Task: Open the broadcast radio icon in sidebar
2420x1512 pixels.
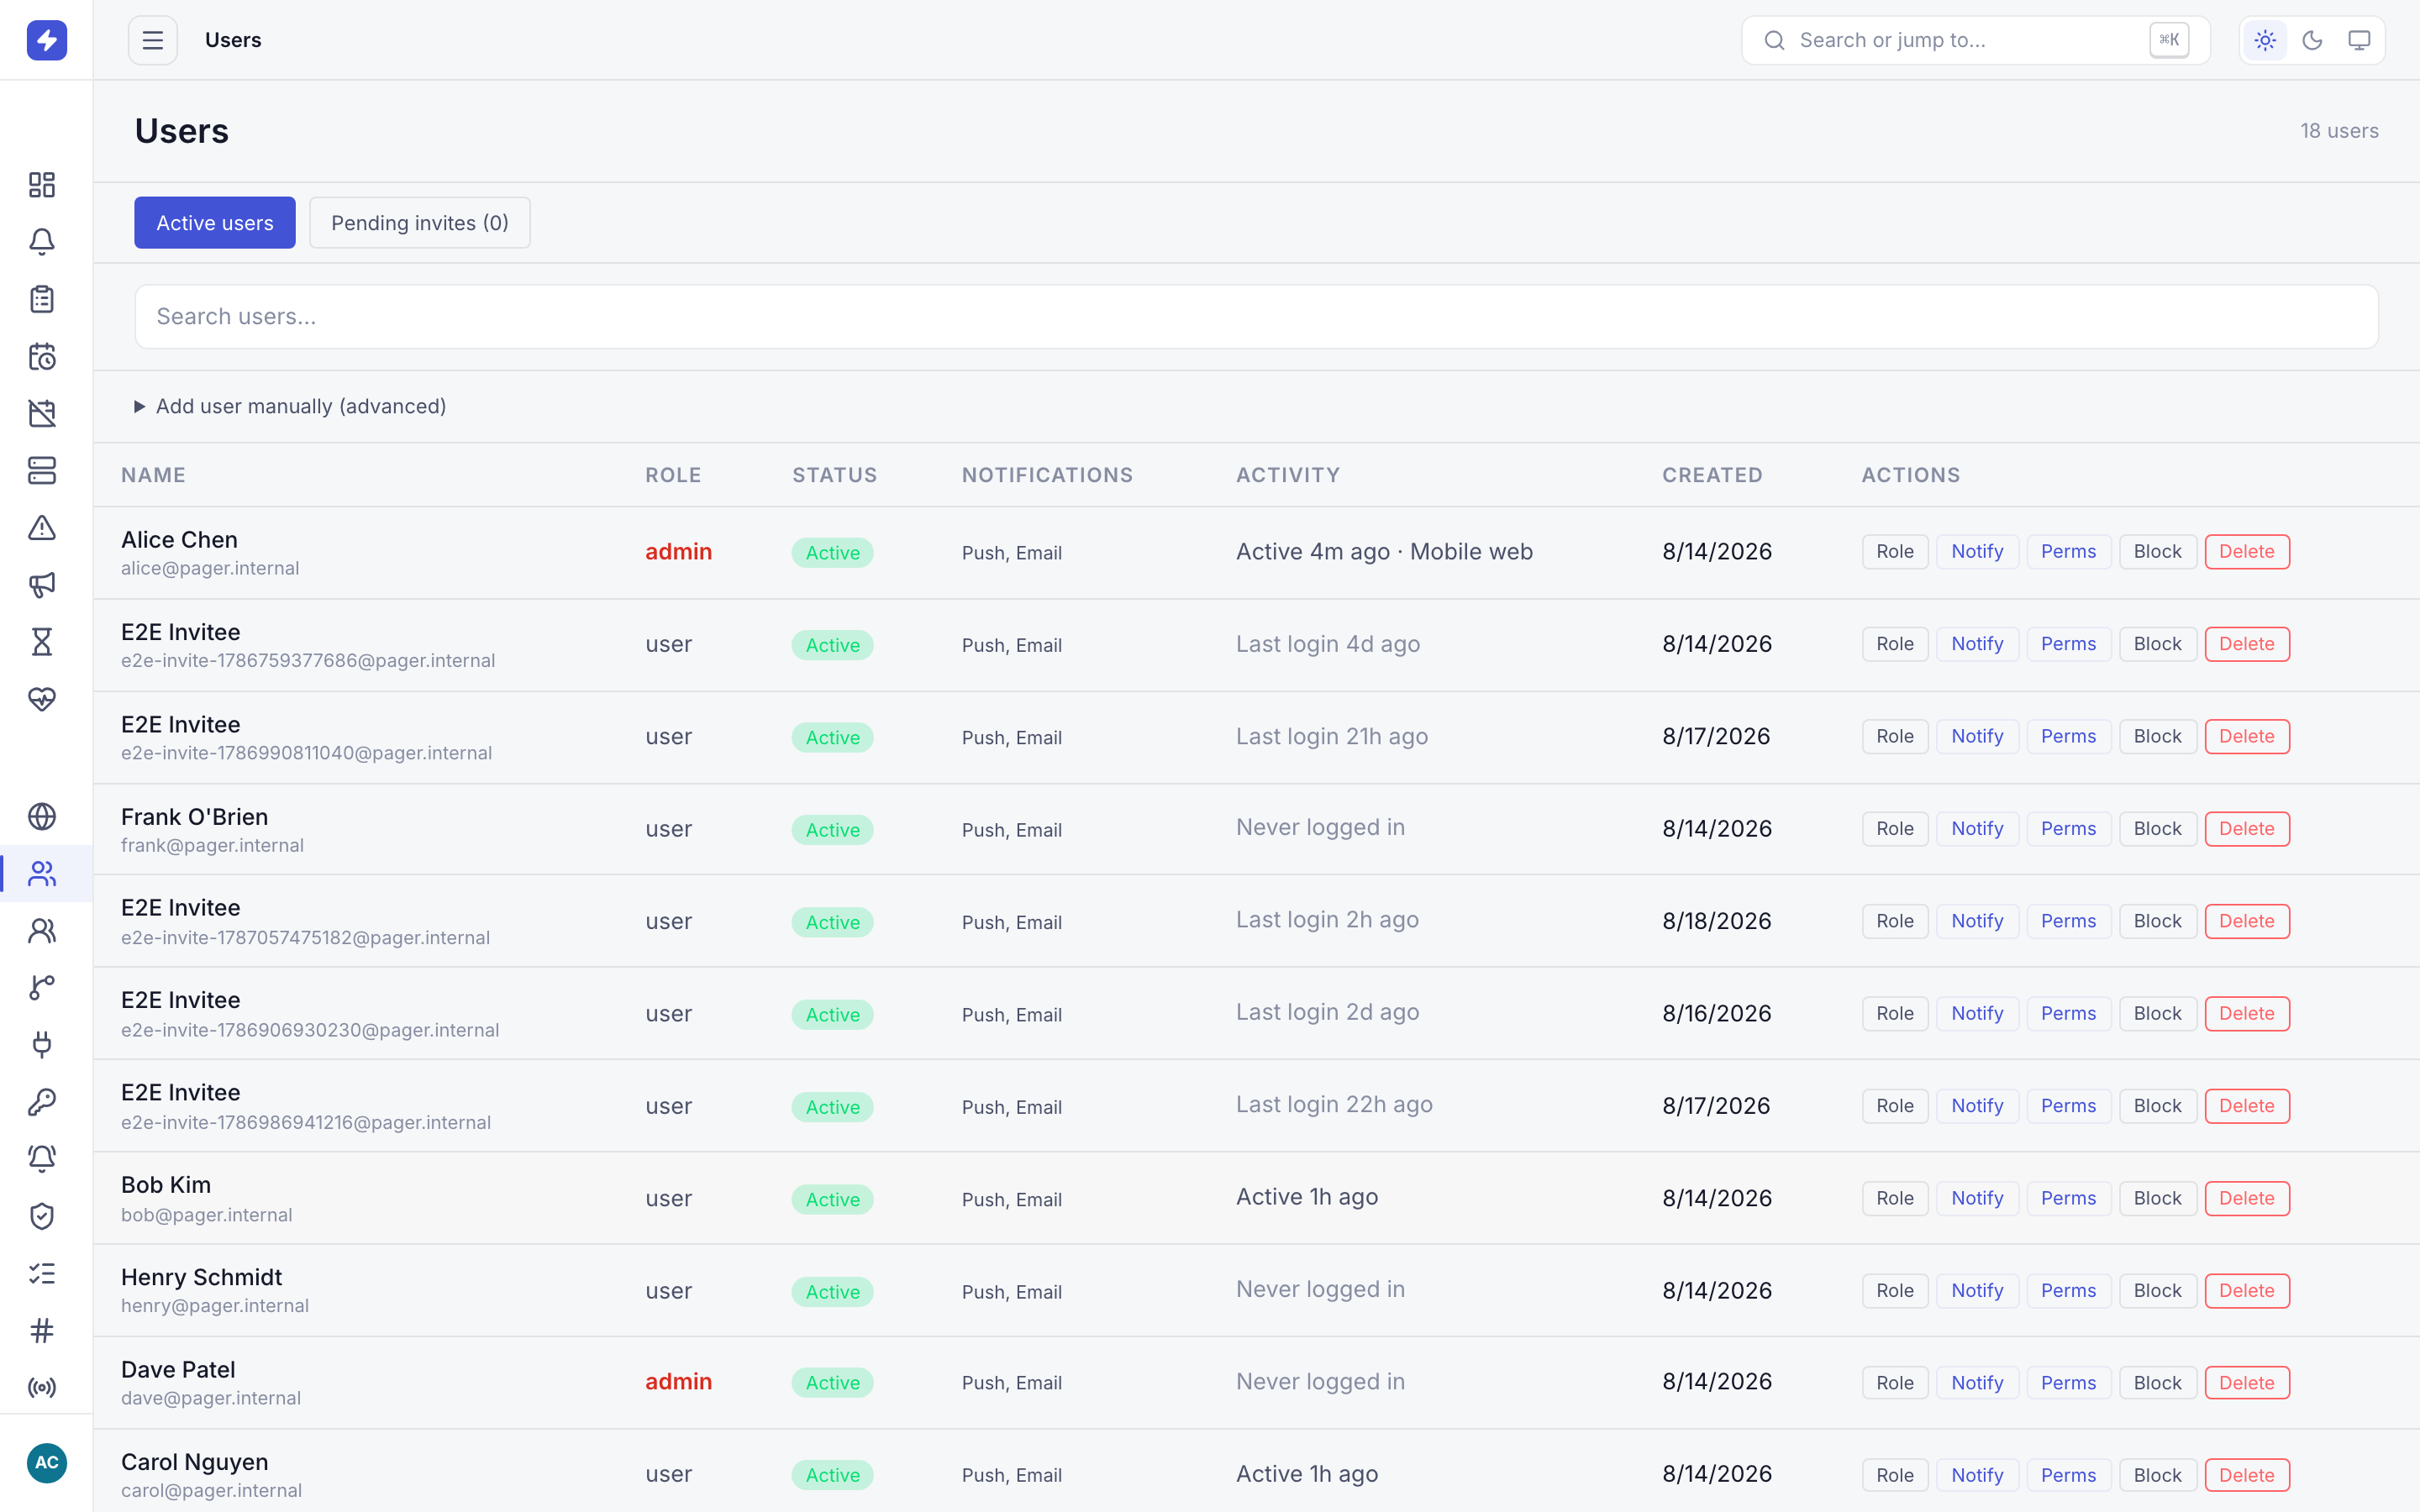Action: tap(42, 1388)
